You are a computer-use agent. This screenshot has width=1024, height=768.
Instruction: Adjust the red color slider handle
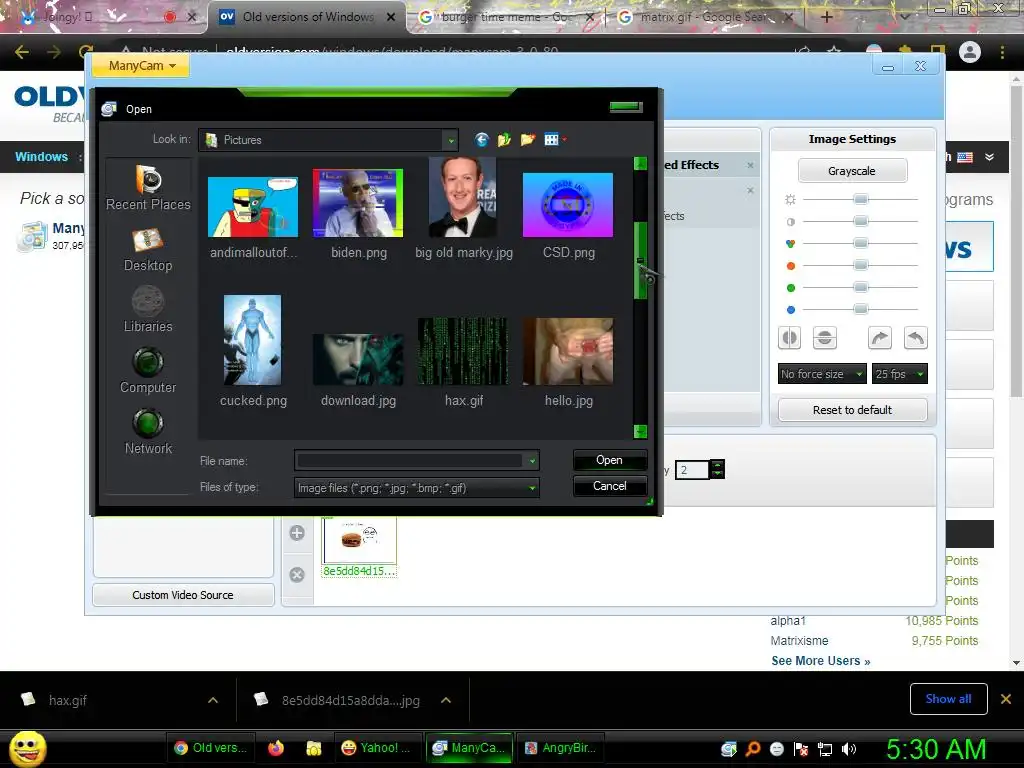pyautogui.click(x=861, y=266)
